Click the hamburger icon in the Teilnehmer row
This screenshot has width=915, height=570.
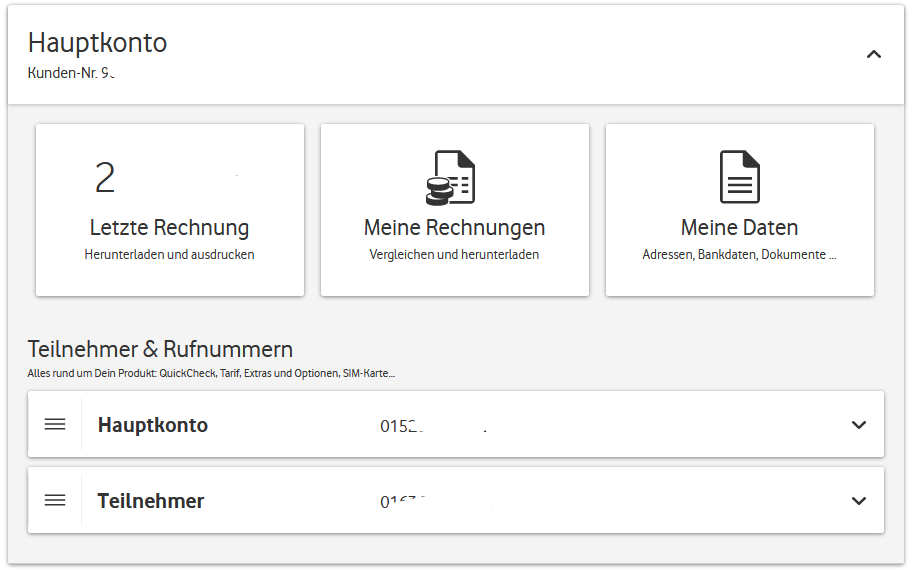55,500
